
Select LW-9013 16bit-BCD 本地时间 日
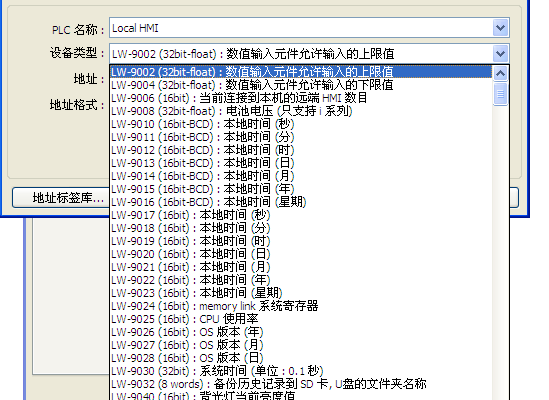tap(301, 163)
